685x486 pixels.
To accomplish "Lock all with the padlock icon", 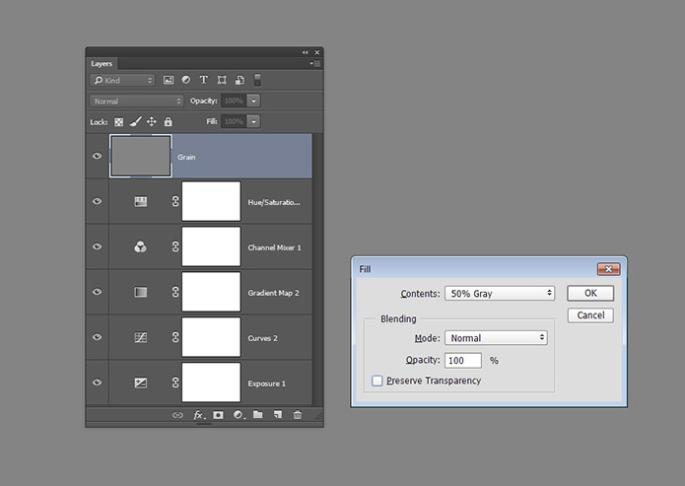I will (x=168, y=122).
